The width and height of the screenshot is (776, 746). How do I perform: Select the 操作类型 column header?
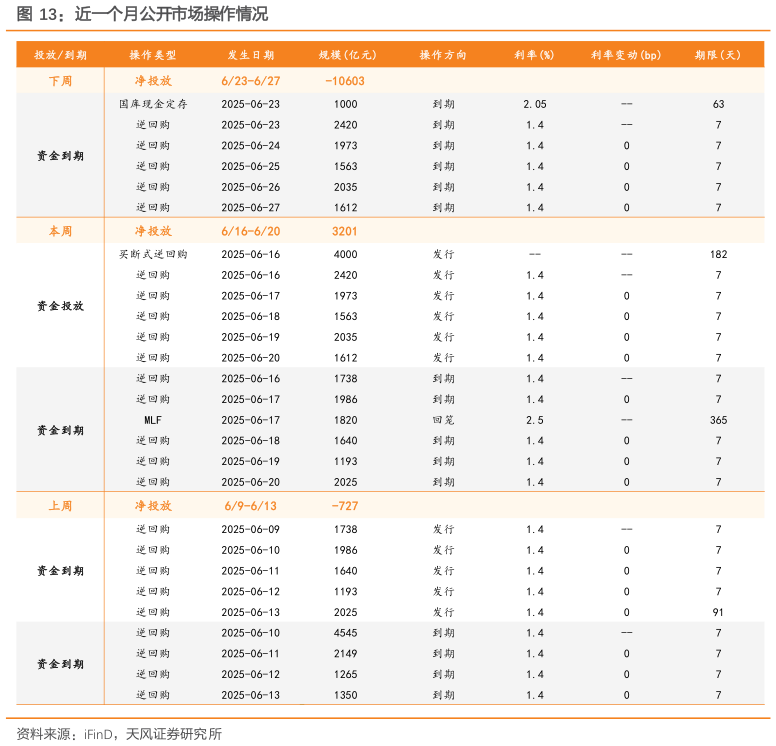pyautogui.click(x=153, y=56)
